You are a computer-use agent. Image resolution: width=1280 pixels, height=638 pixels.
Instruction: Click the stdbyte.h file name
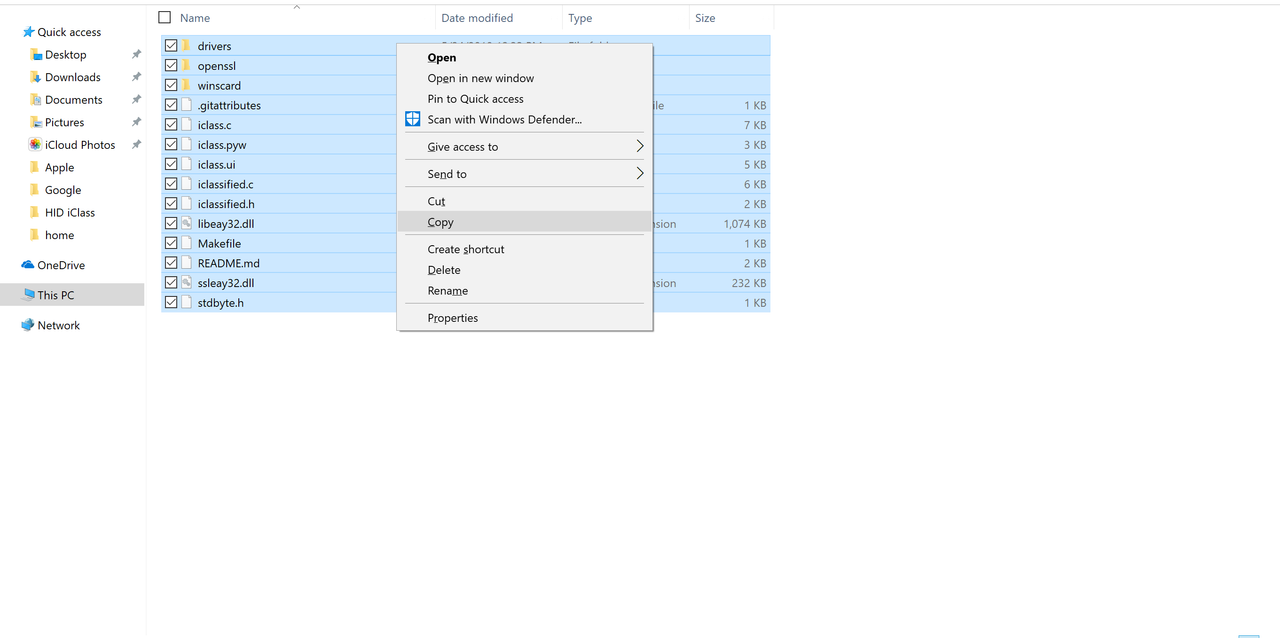221,303
